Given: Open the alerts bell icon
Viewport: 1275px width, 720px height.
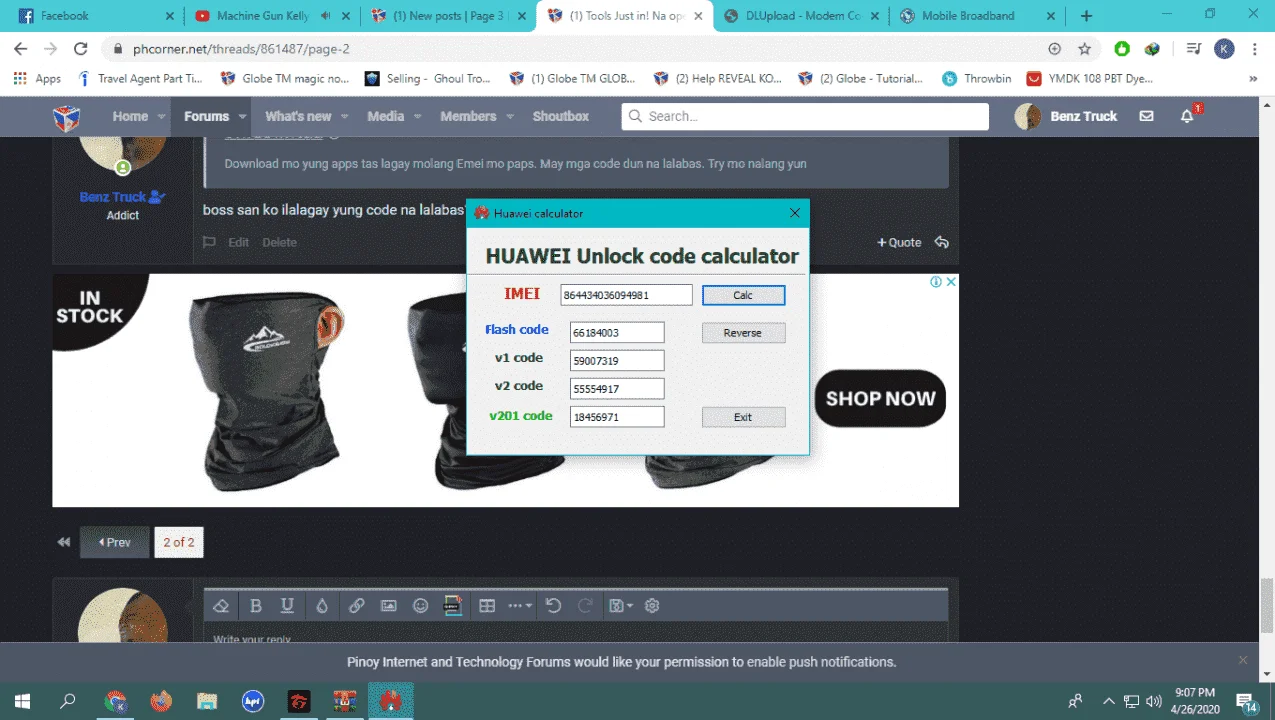Looking at the screenshot, I should pos(1187,116).
